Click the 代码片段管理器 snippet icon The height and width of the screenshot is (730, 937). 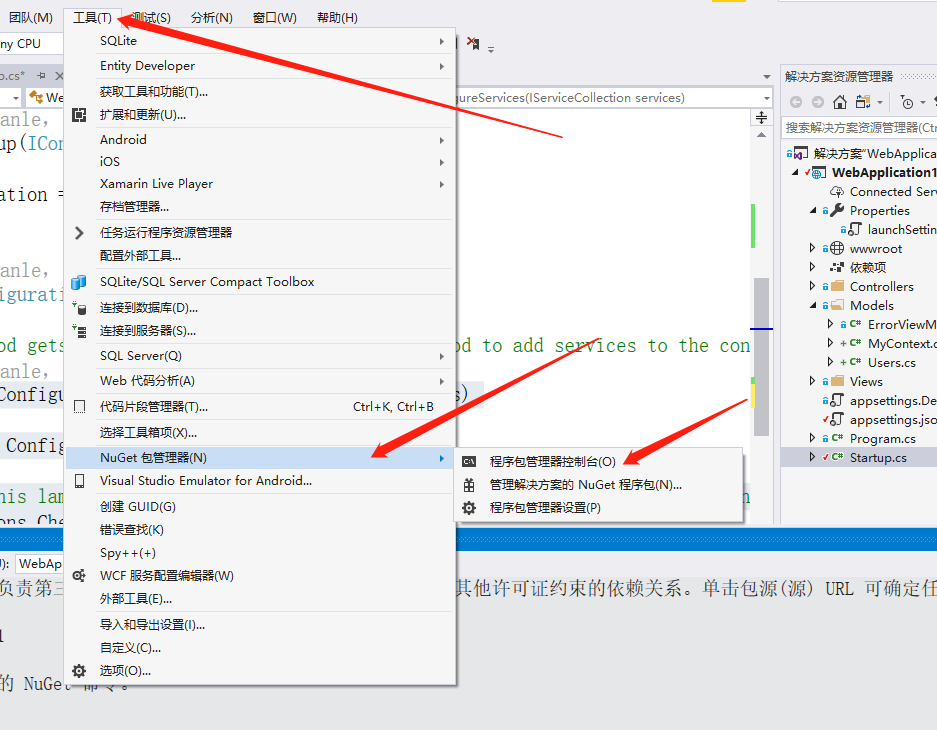click(79, 407)
